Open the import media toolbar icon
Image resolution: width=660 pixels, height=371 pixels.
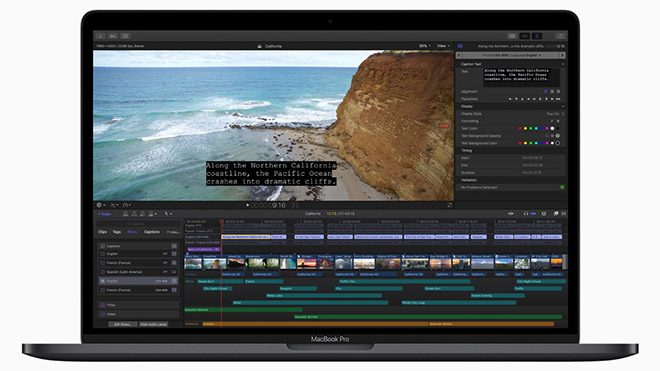coord(101,36)
